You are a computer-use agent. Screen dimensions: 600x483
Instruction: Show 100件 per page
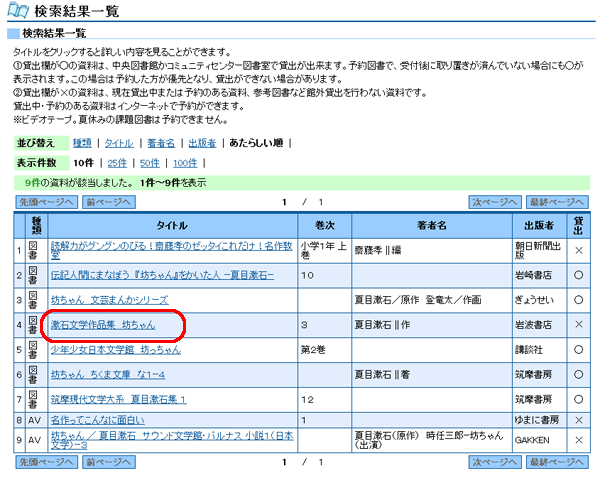185,163
